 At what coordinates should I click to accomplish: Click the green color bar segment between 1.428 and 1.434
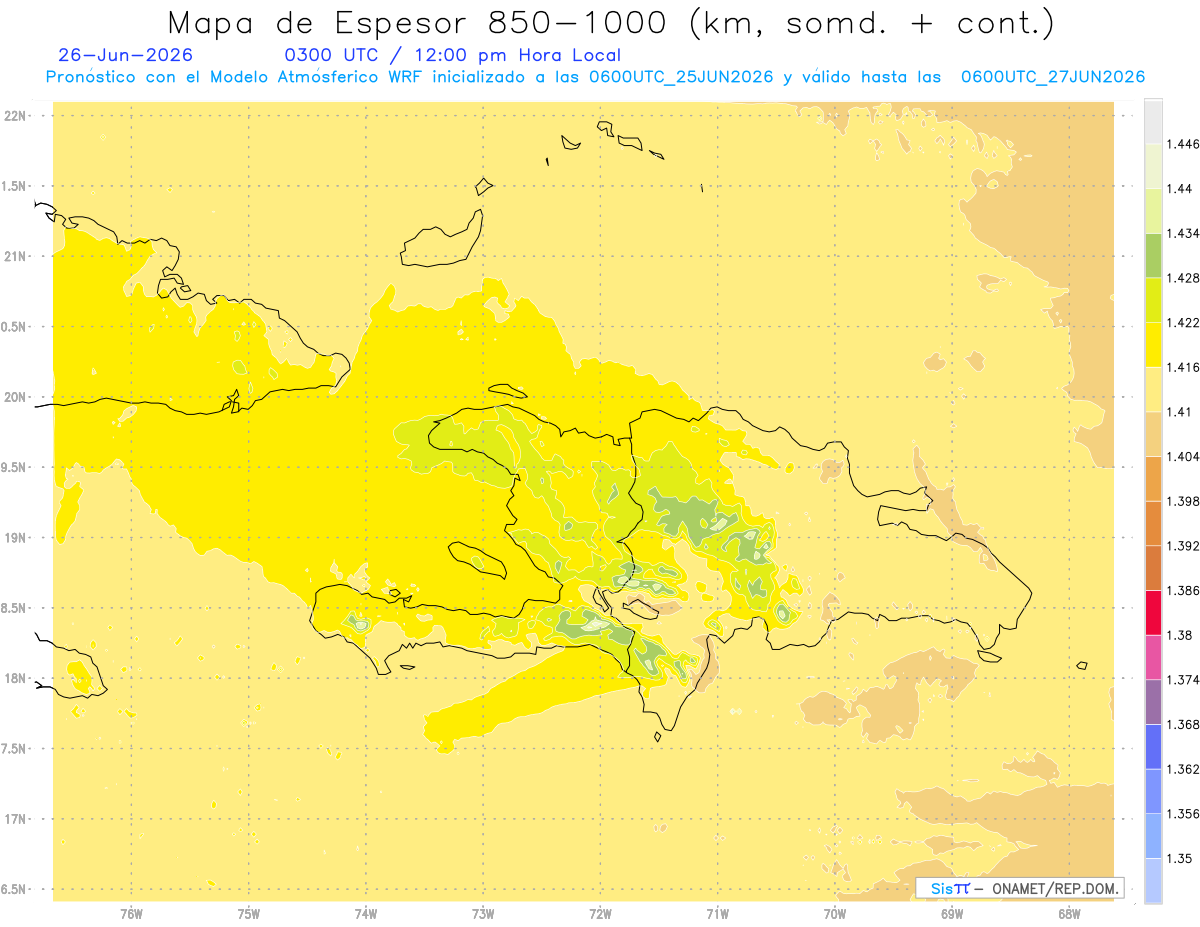coord(1153,255)
